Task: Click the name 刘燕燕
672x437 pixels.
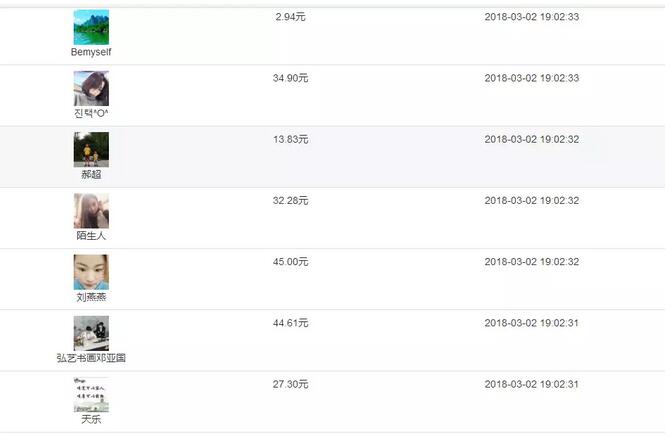Action: pyautogui.click(x=91, y=297)
